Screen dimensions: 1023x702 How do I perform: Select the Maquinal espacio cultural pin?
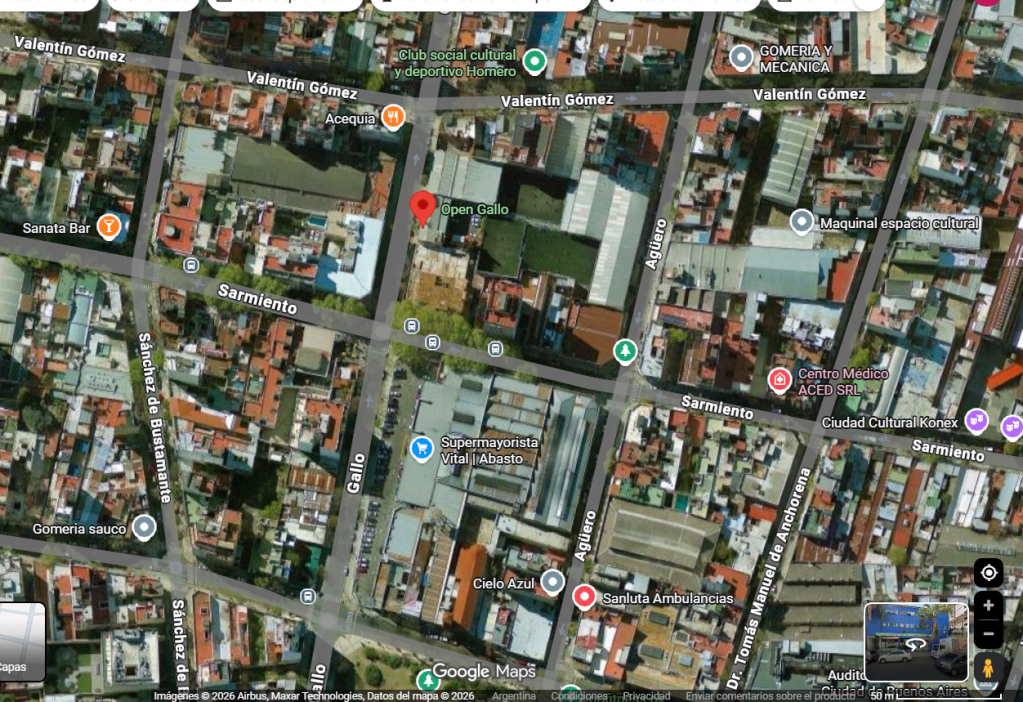[801, 222]
